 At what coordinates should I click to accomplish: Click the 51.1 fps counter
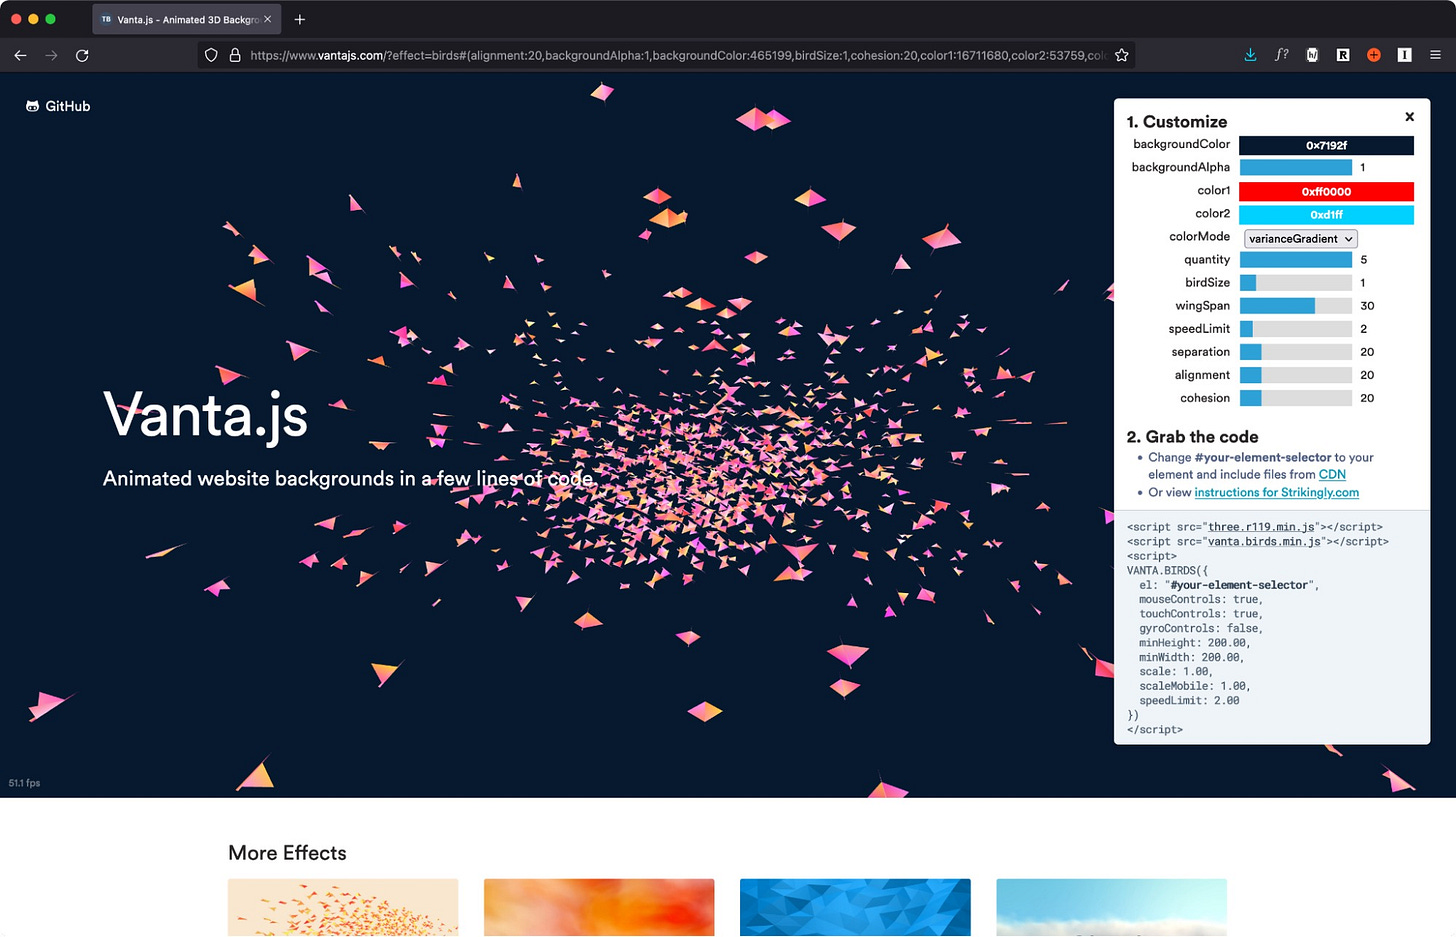(24, 783)
